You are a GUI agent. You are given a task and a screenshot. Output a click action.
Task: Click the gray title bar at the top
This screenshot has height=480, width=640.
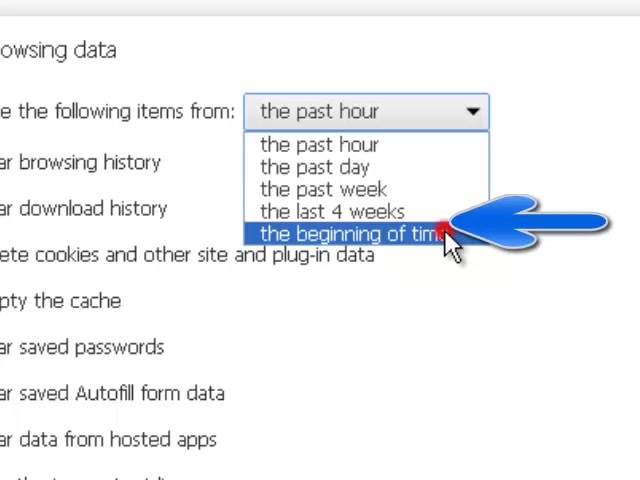coord(320,7)
